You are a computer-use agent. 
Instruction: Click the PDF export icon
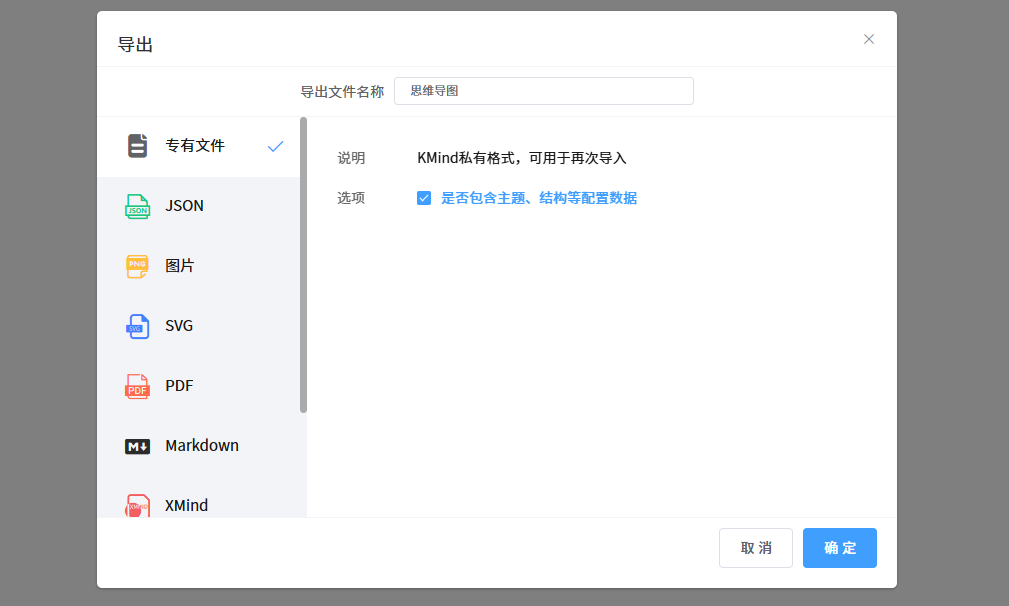[137, 385]
